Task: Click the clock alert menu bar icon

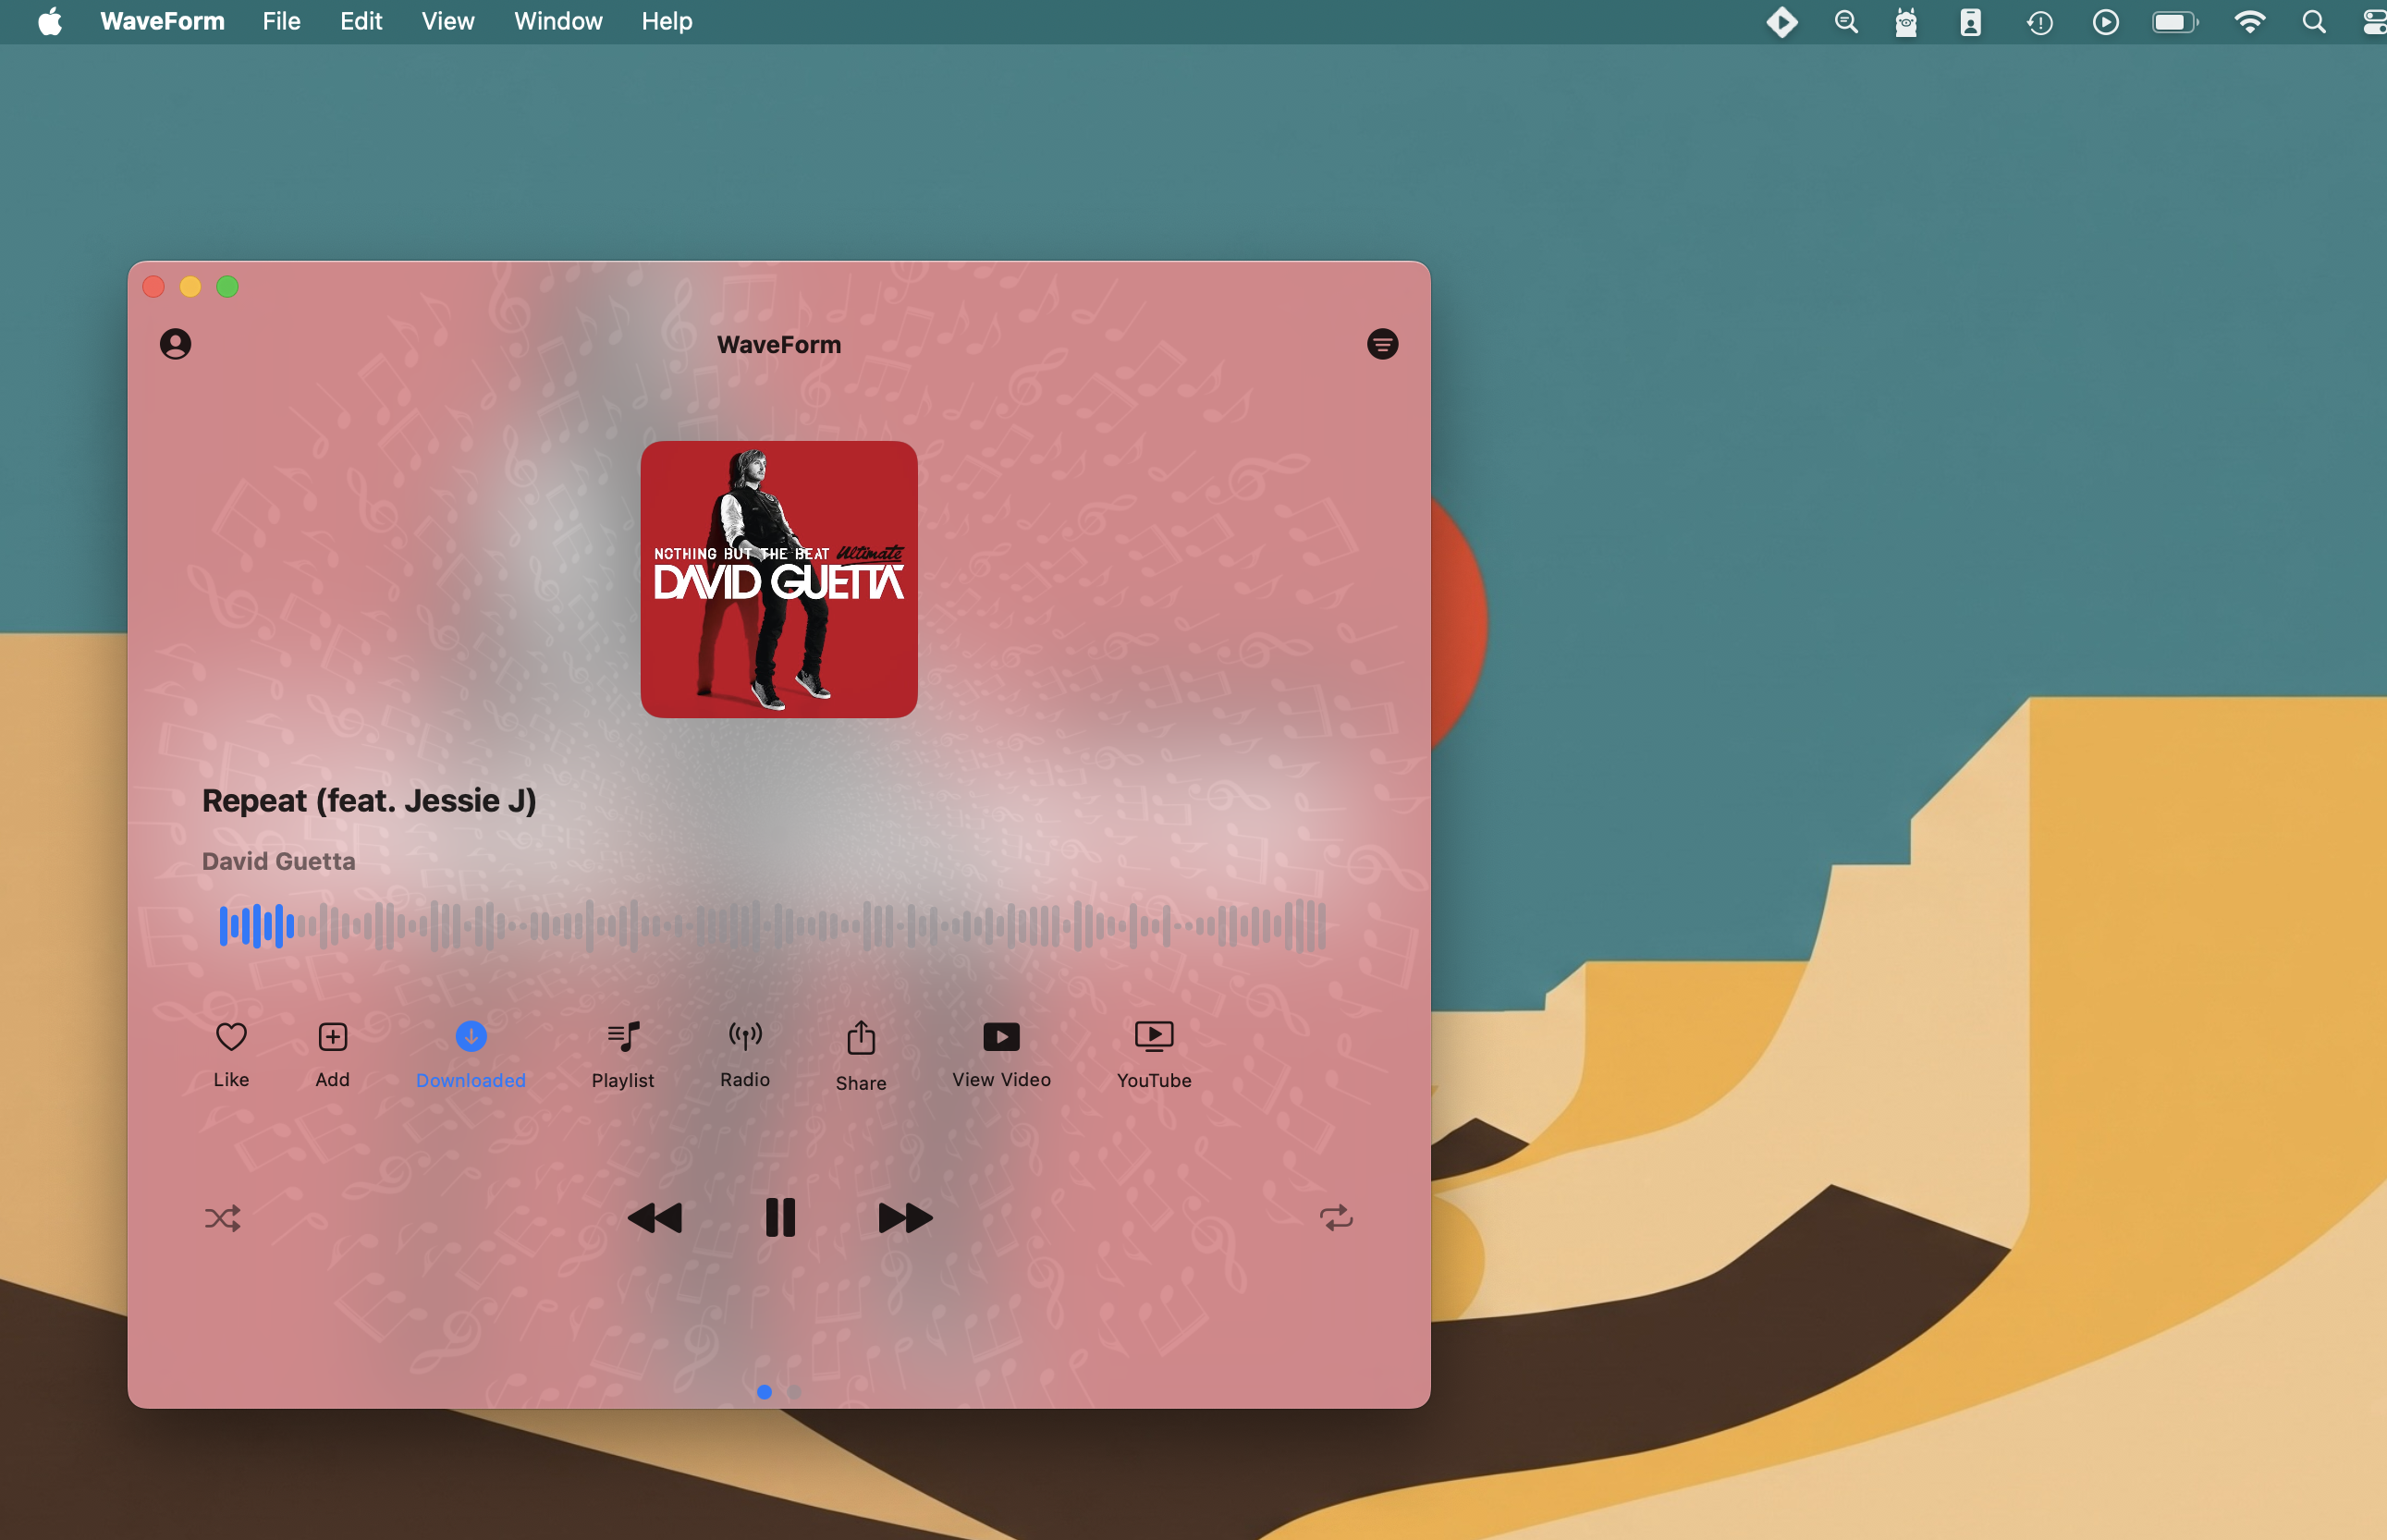Action: 2040,22
